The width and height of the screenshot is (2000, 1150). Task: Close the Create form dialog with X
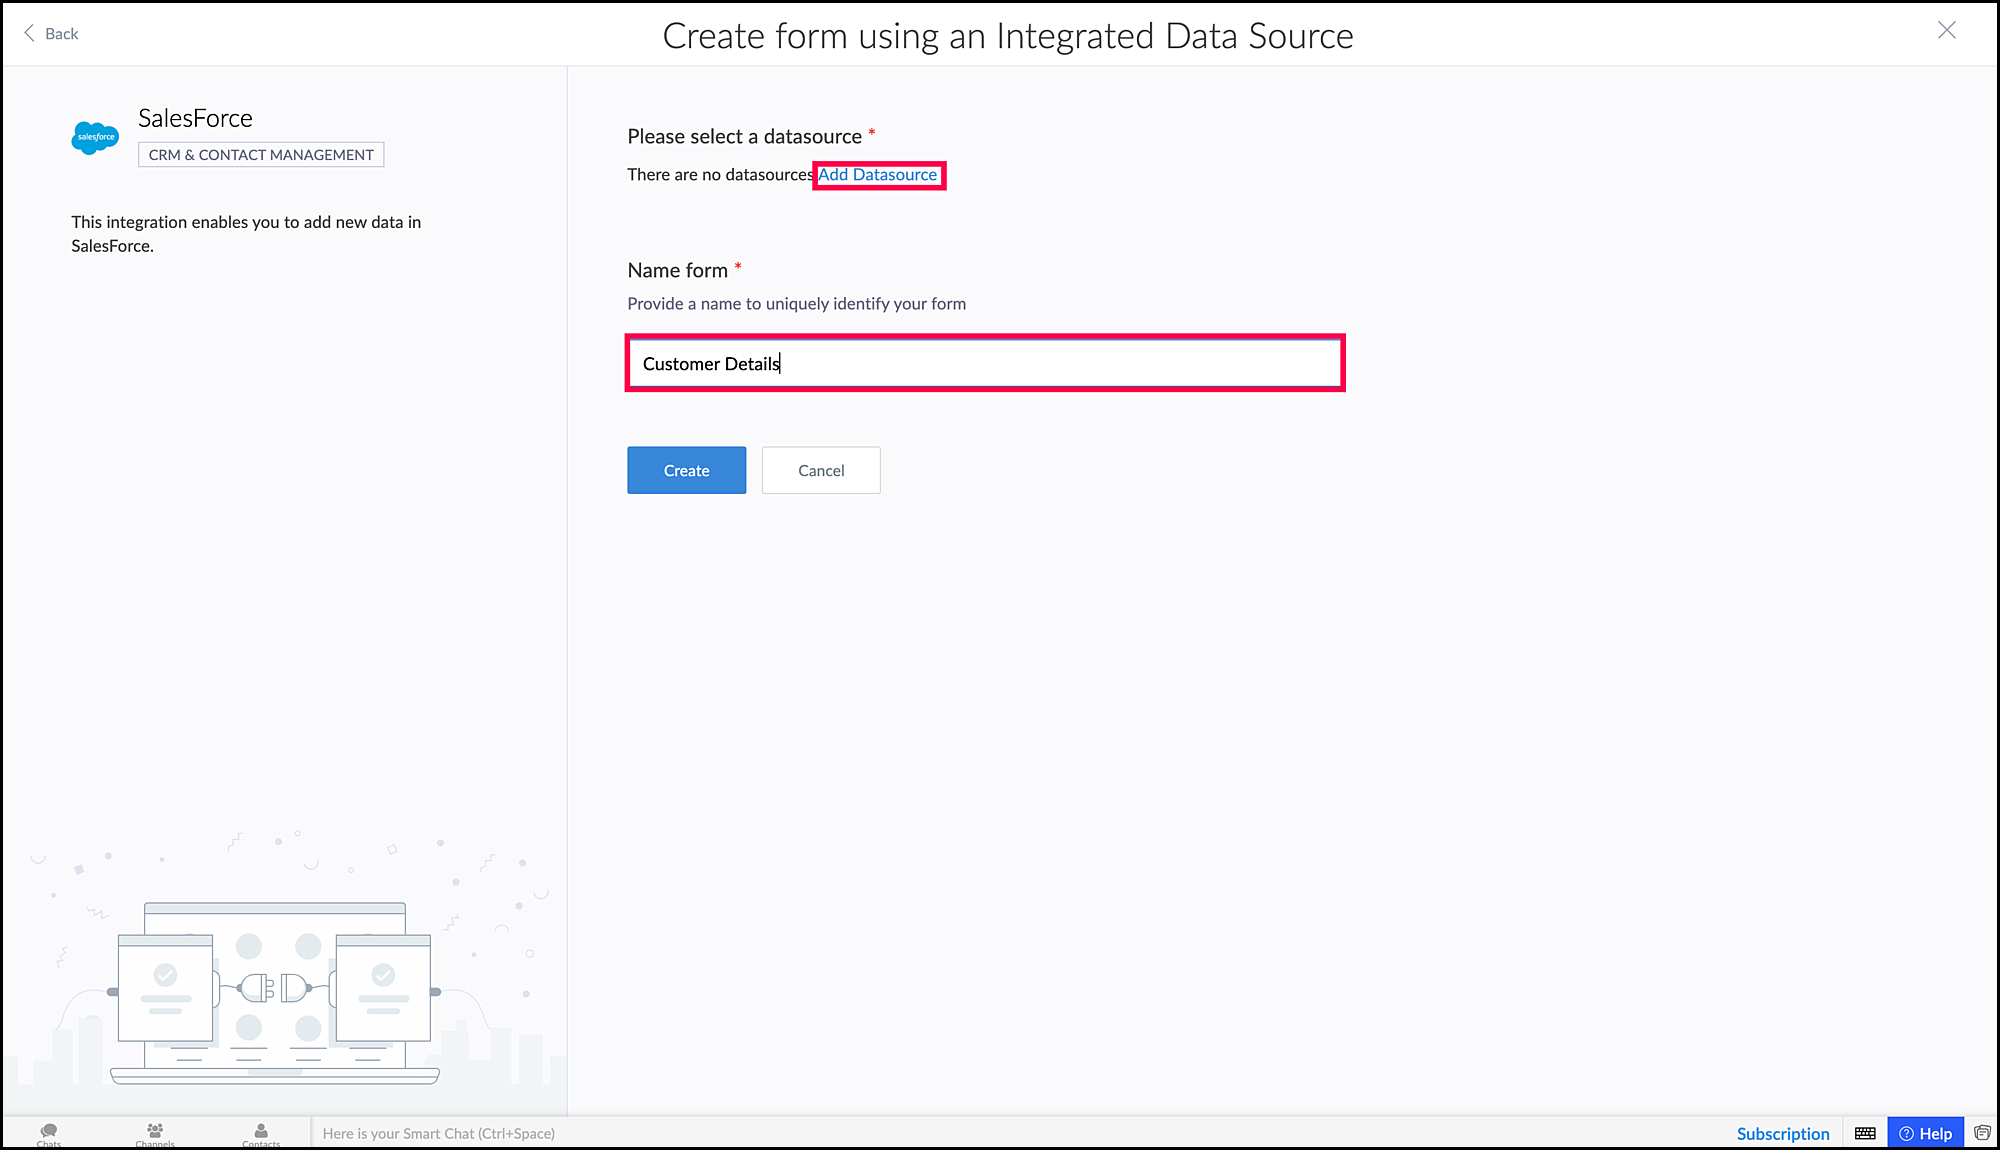pyautogui.click(x=1946, y=31)
